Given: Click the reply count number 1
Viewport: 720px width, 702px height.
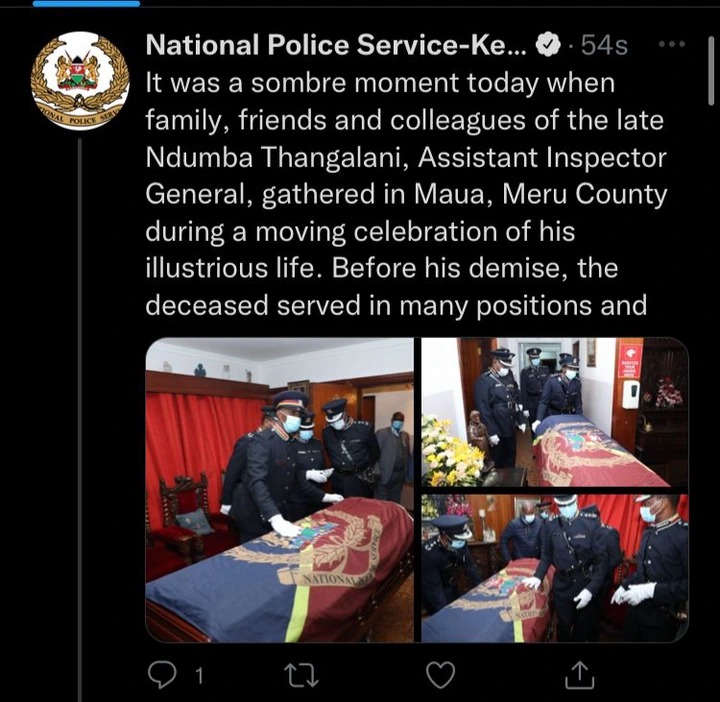Looking at the screenshot, I should (199, 676).
